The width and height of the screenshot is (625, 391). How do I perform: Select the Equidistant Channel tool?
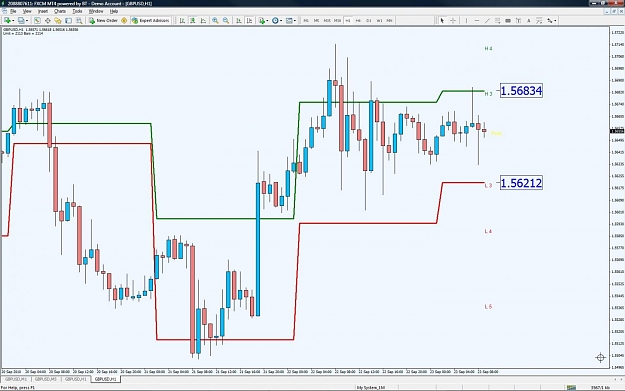(497, 20)
